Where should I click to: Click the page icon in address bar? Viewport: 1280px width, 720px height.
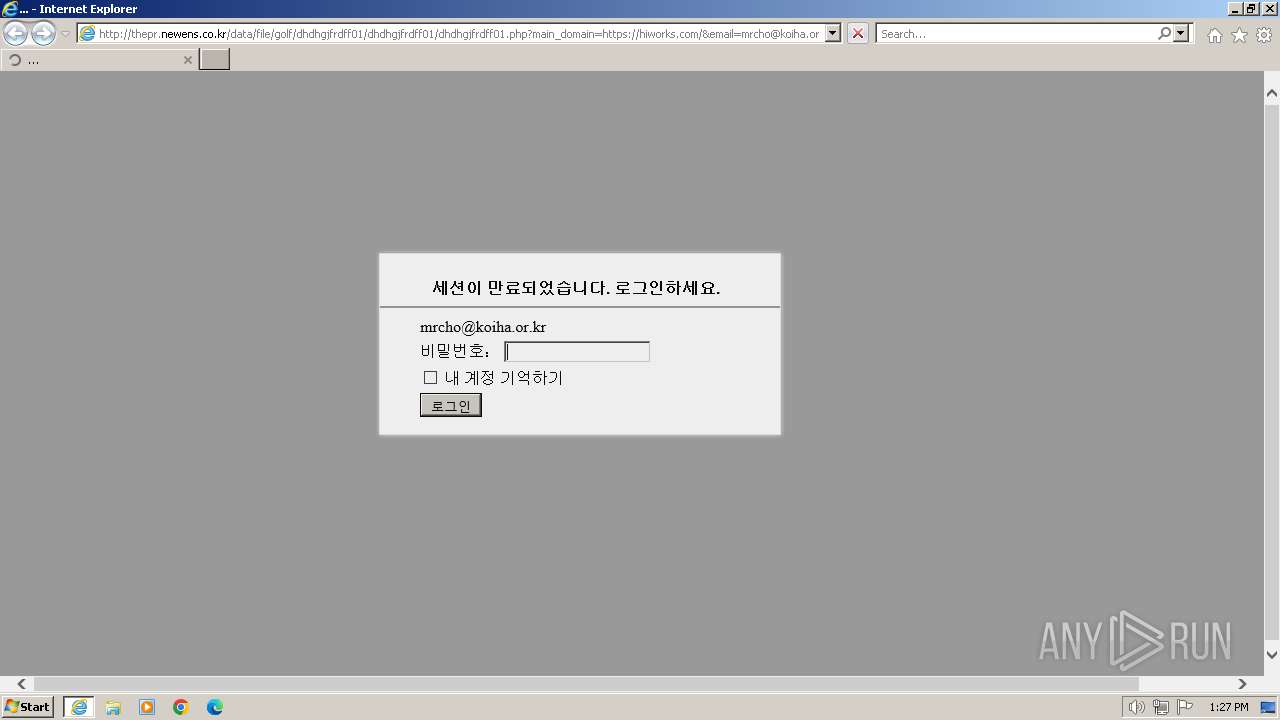87,34
